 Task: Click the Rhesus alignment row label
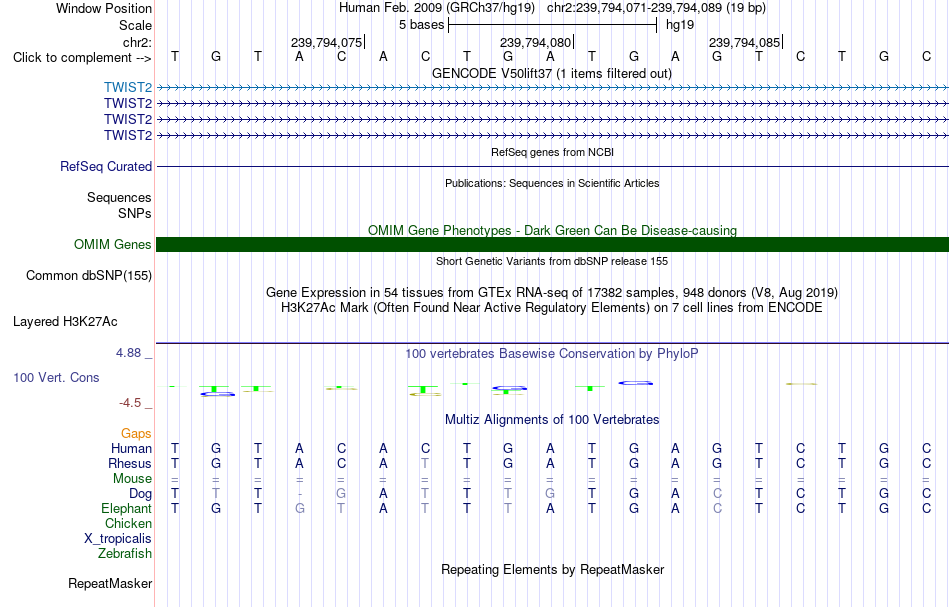coord(130,463)
